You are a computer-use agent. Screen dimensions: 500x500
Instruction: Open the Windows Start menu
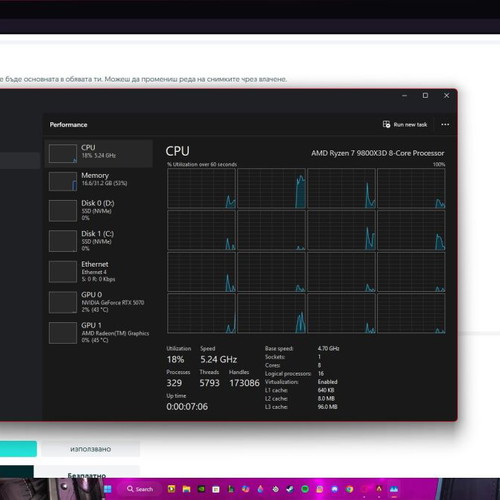[x=107, y=489]
